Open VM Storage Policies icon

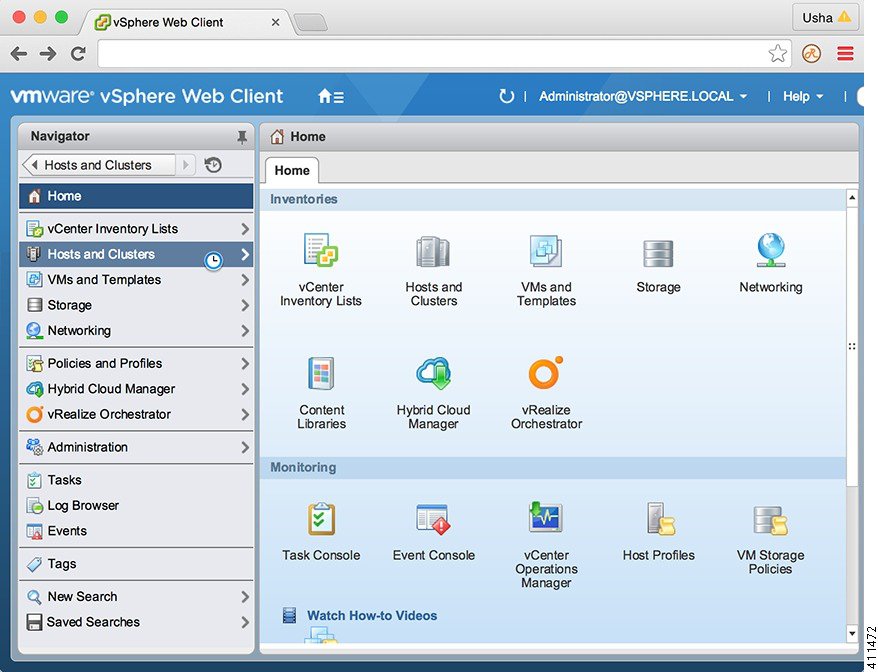(x=771, y=520)
